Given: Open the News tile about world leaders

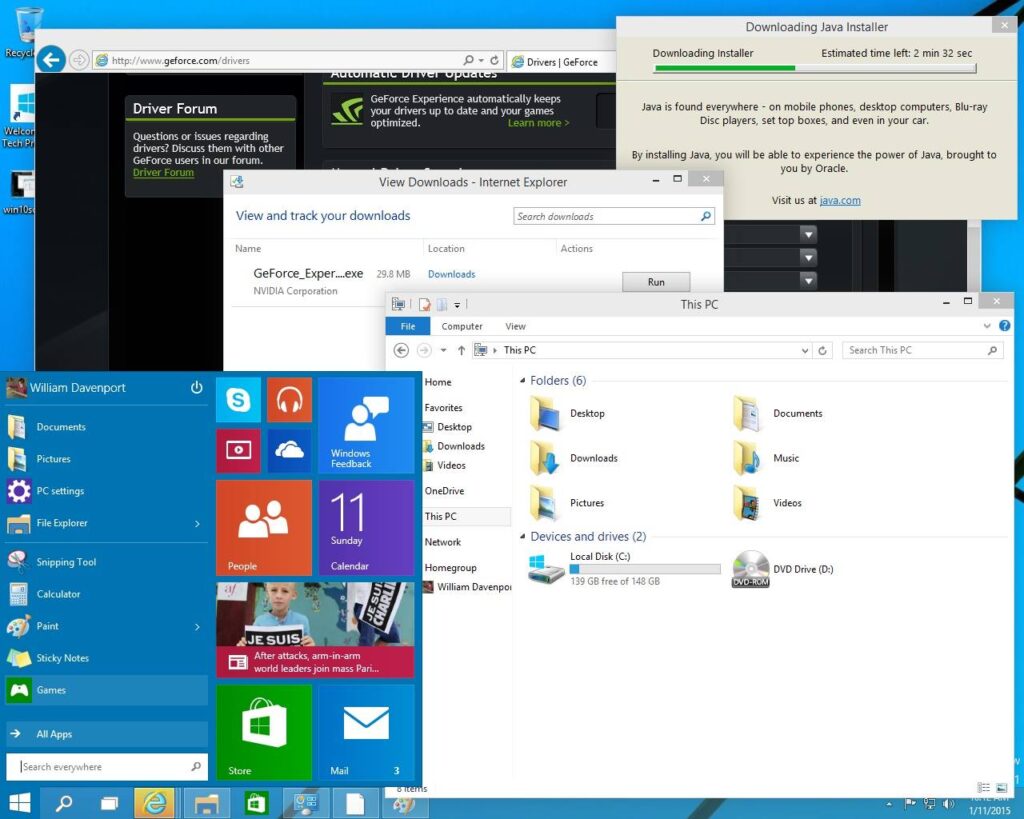Looking at the screenshot, I should coord(315,630).
